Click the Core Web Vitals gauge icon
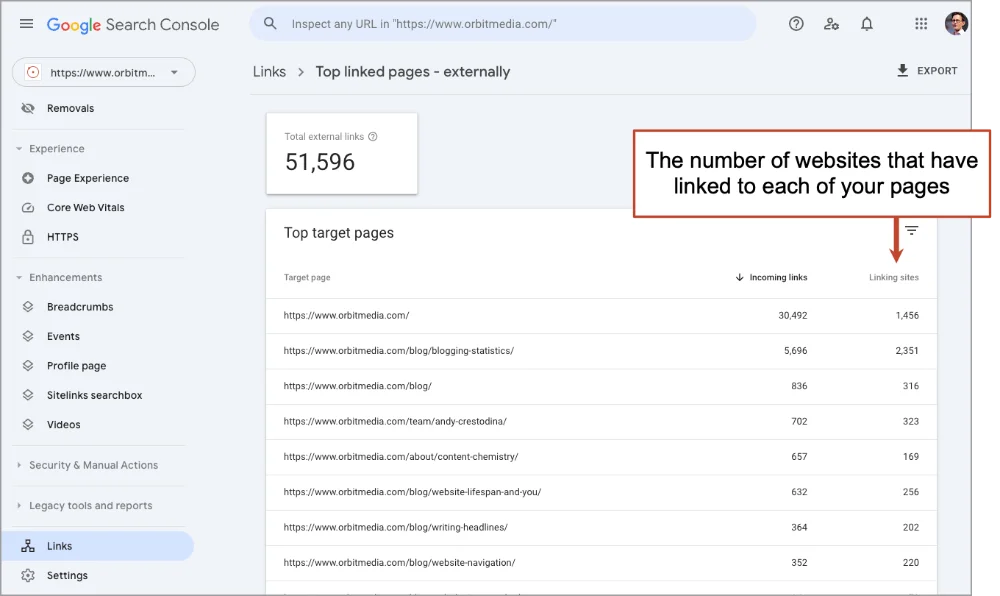The height and width of the screenshot is (596, 1000). tap(28, 208)
